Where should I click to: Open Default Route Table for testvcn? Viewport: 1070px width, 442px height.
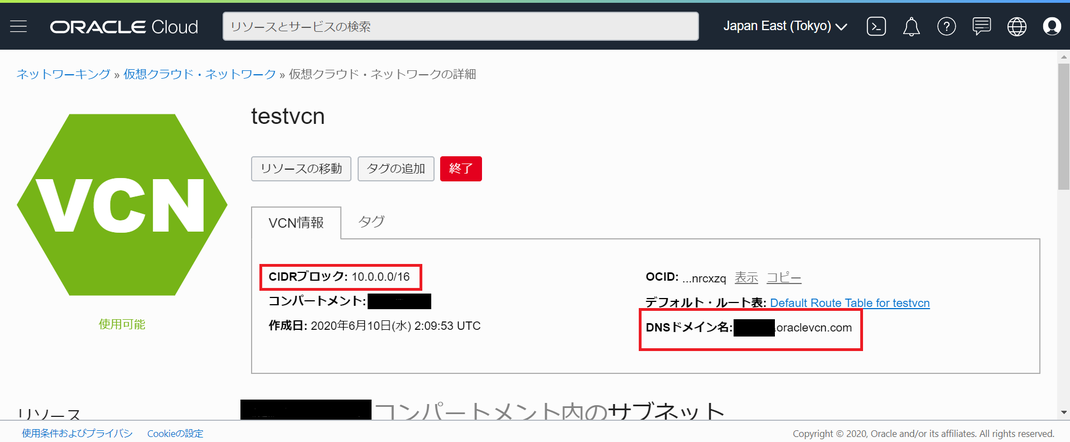(850, 302)
